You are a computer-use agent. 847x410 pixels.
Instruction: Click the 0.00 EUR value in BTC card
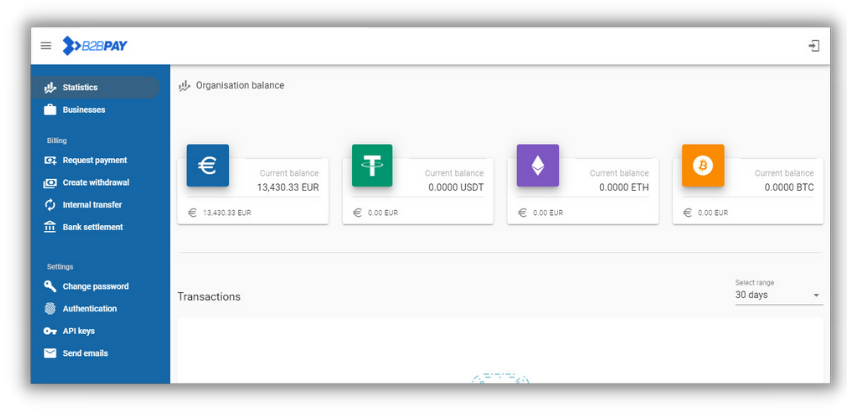click(713, 213)
